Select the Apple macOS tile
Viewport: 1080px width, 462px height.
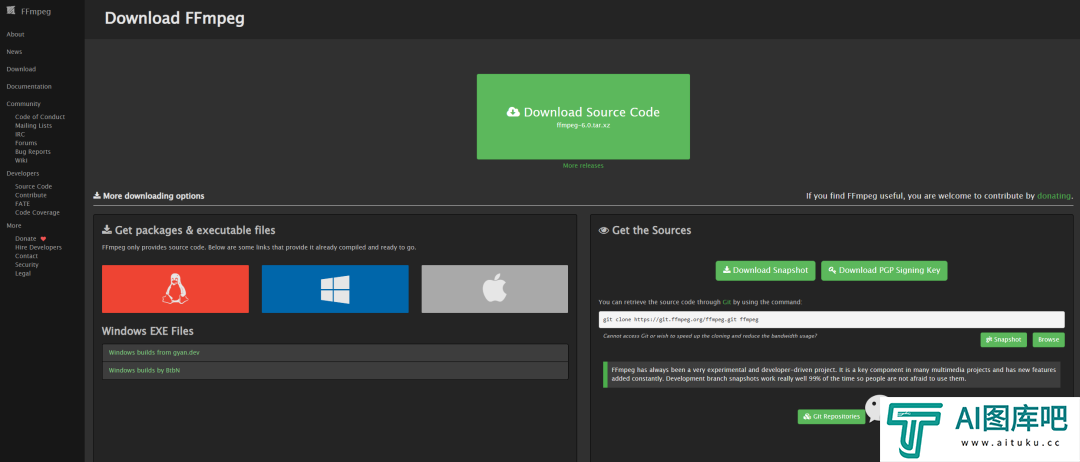coord(495,289)
